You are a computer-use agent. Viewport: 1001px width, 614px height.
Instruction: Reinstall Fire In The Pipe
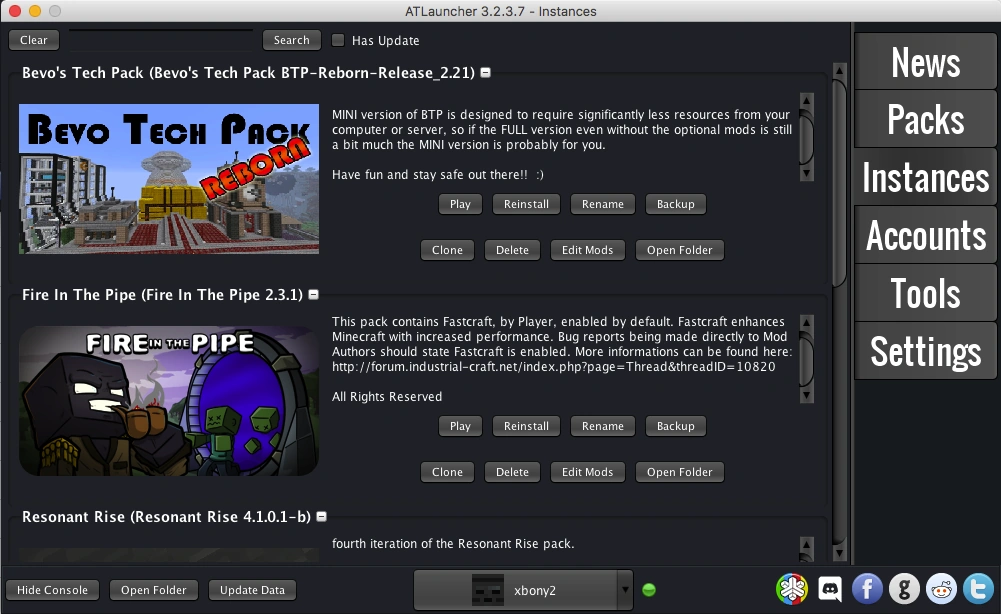526,426
